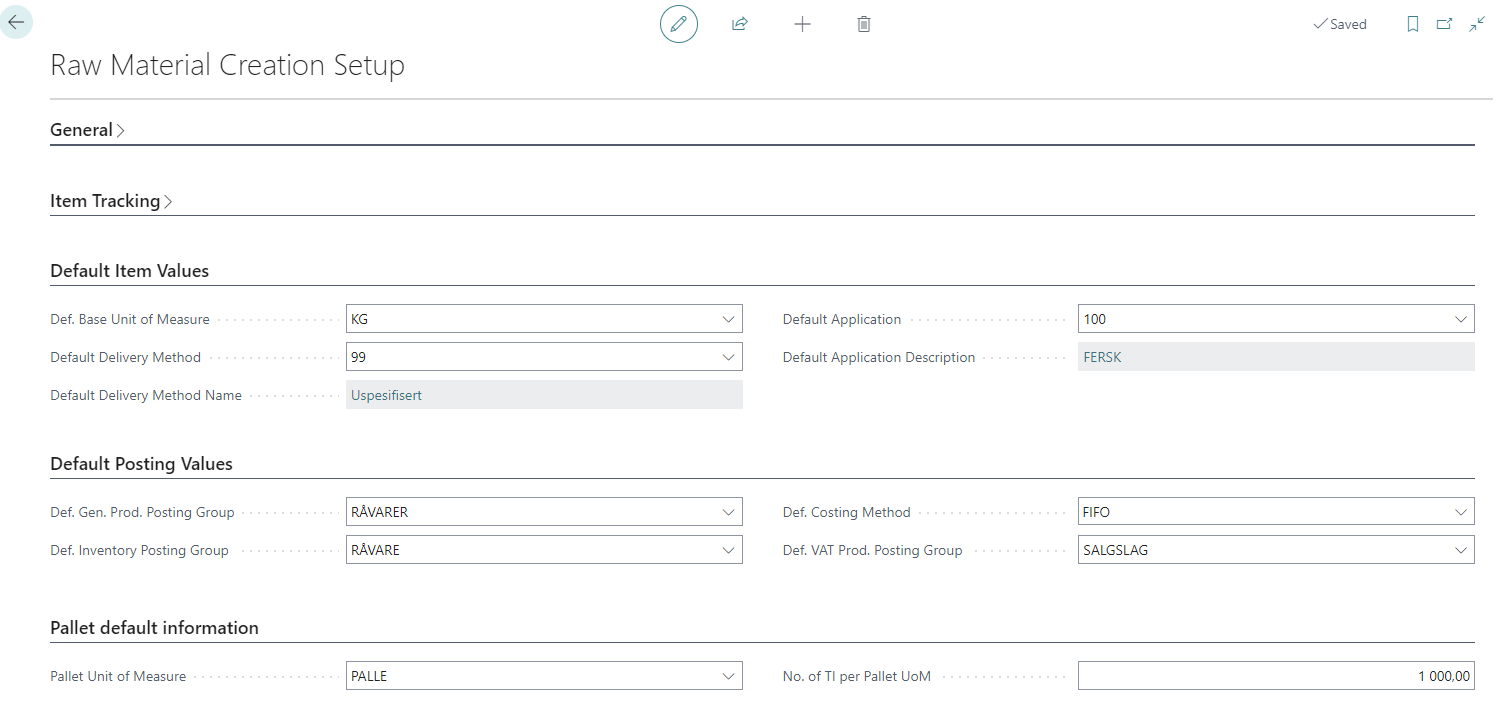Open Default Application dropdown arrow
Screen dimensions: 1500x717
tap(1460, 319)
